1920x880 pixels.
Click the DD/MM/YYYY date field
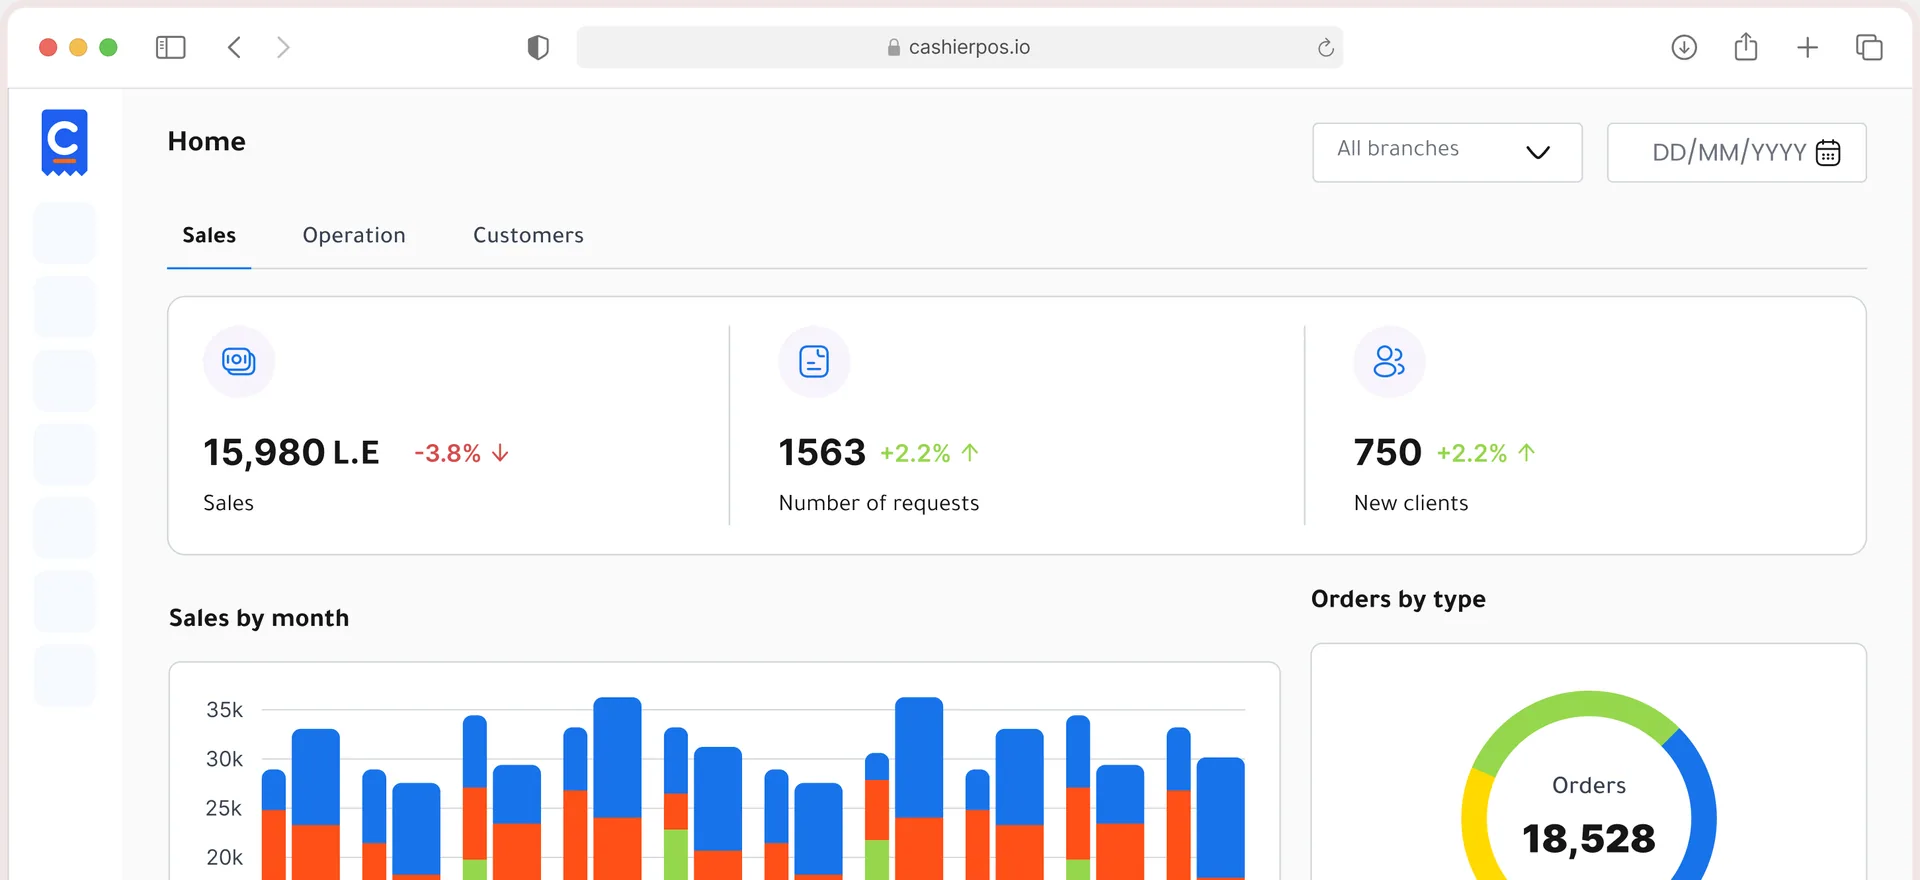(1736, 152)
